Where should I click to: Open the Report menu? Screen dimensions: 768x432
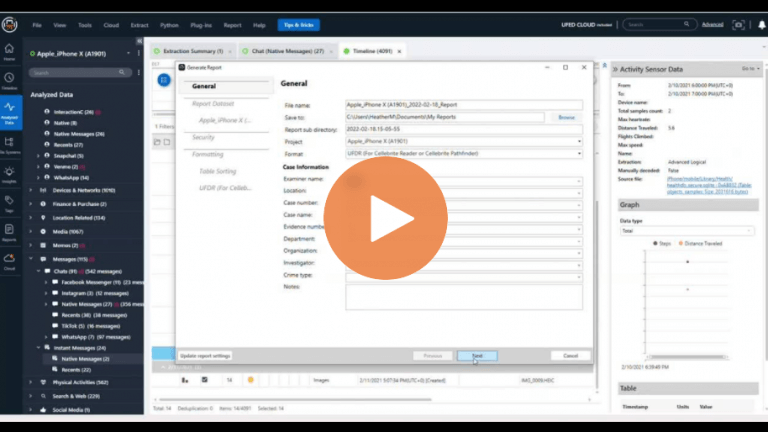point(232,25)
